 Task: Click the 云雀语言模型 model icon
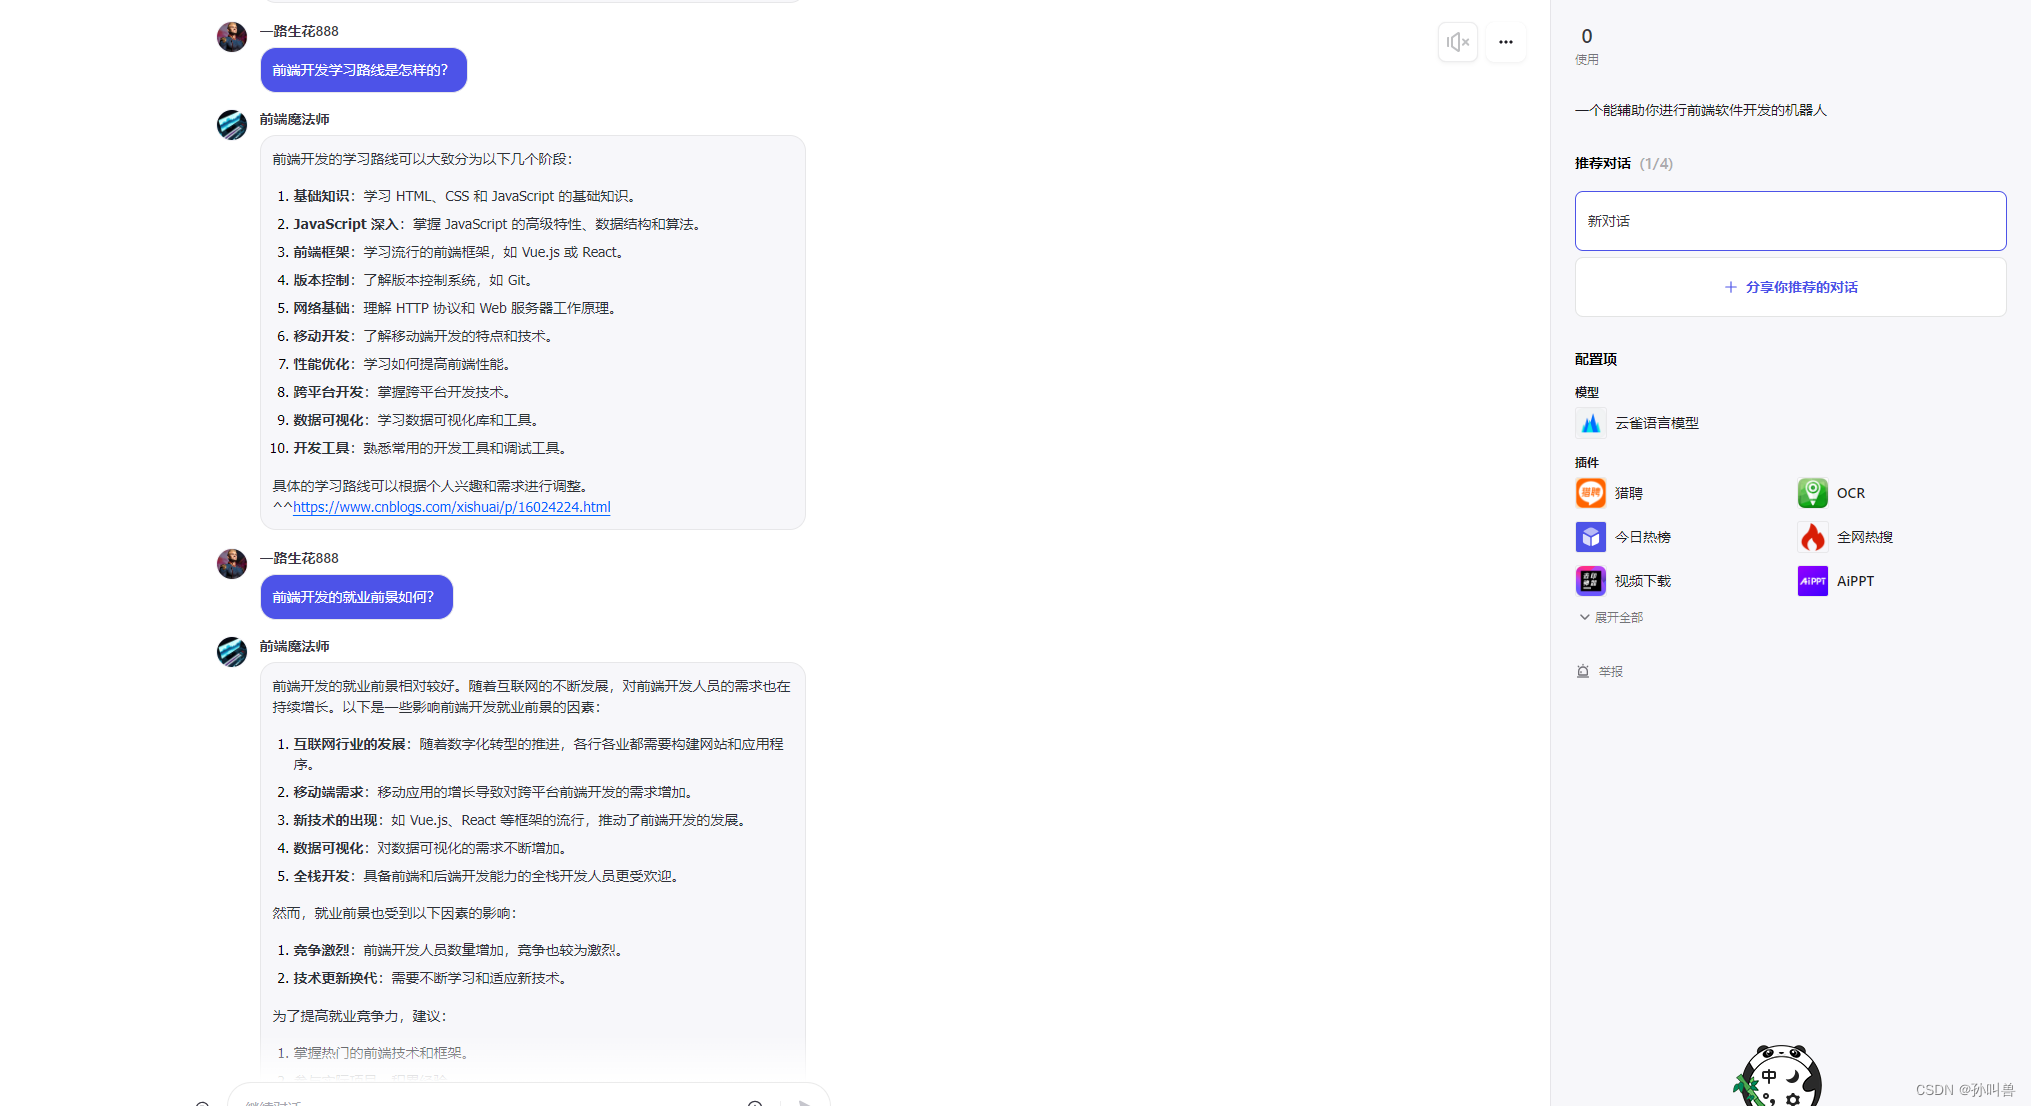click(x=1590, y=423)
